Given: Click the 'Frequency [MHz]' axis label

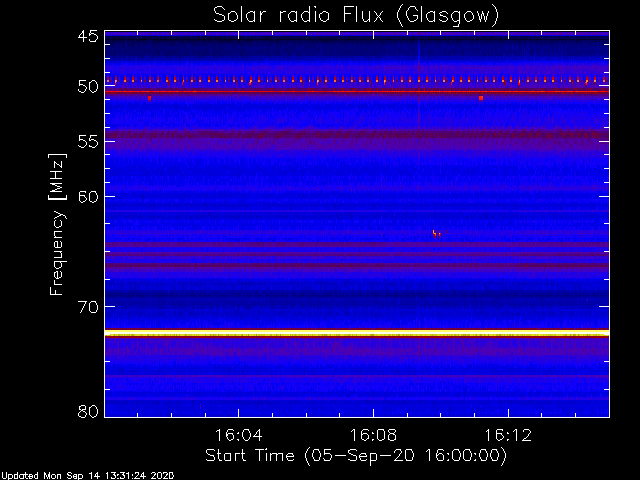Looking at the screenshot, I should (x=57, y=224).
